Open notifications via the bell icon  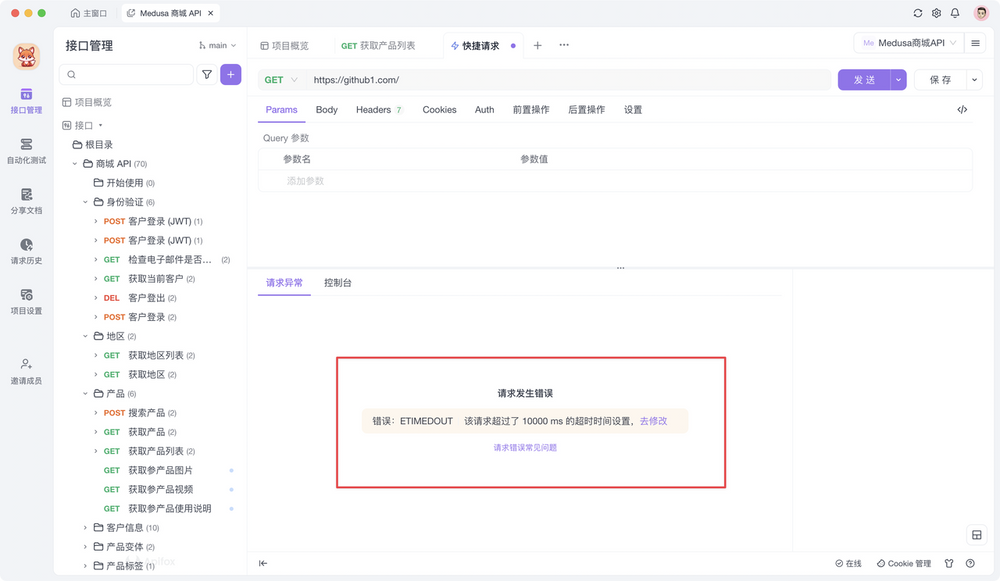pyautogui.click(x=956, y=13)
